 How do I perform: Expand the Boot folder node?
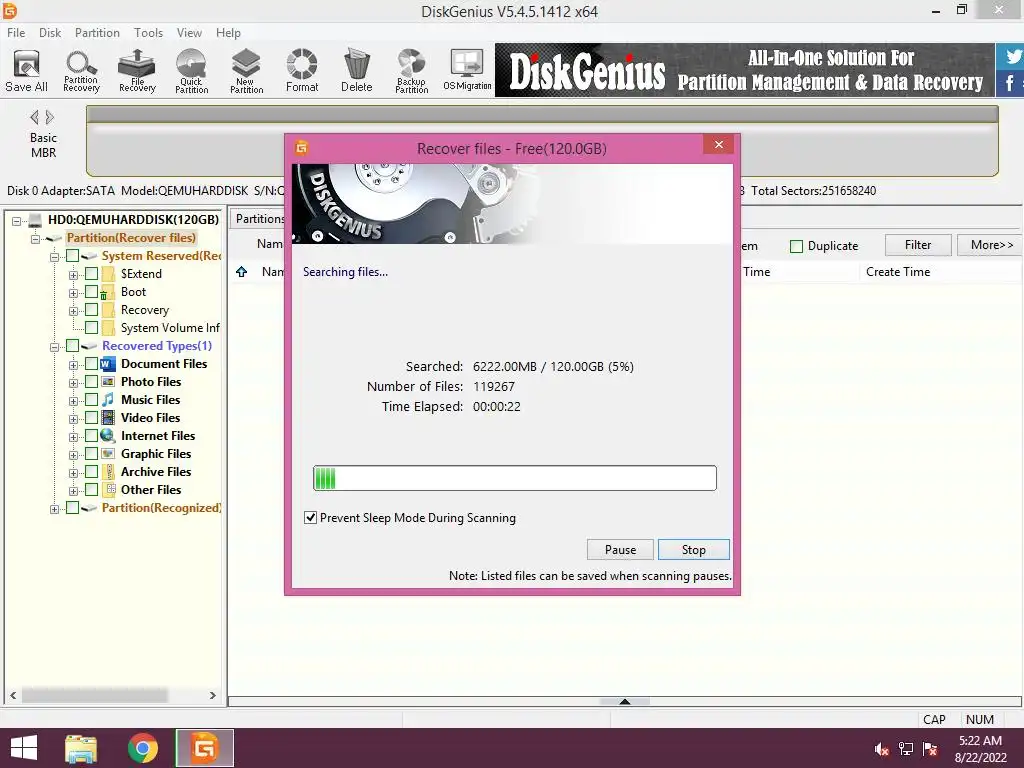(x=73, y=293)
